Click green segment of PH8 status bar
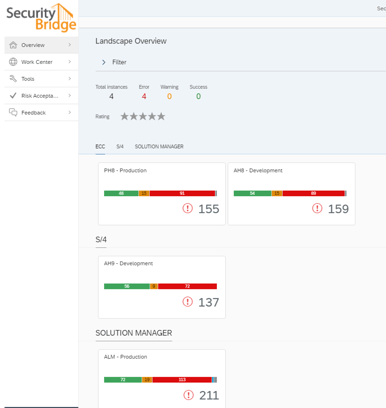The height and width of the screenshot is (408, 386). point(121,193)
